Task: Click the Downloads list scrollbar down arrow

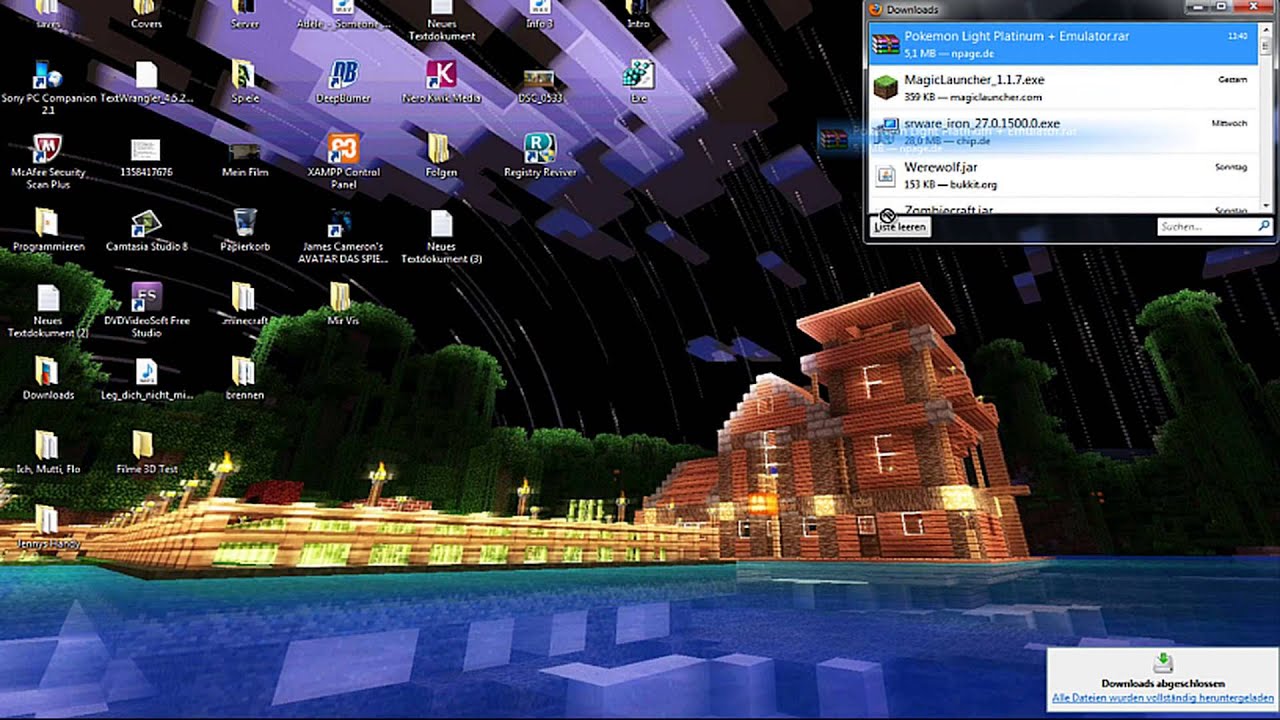Action: [x=1266, y=207]
